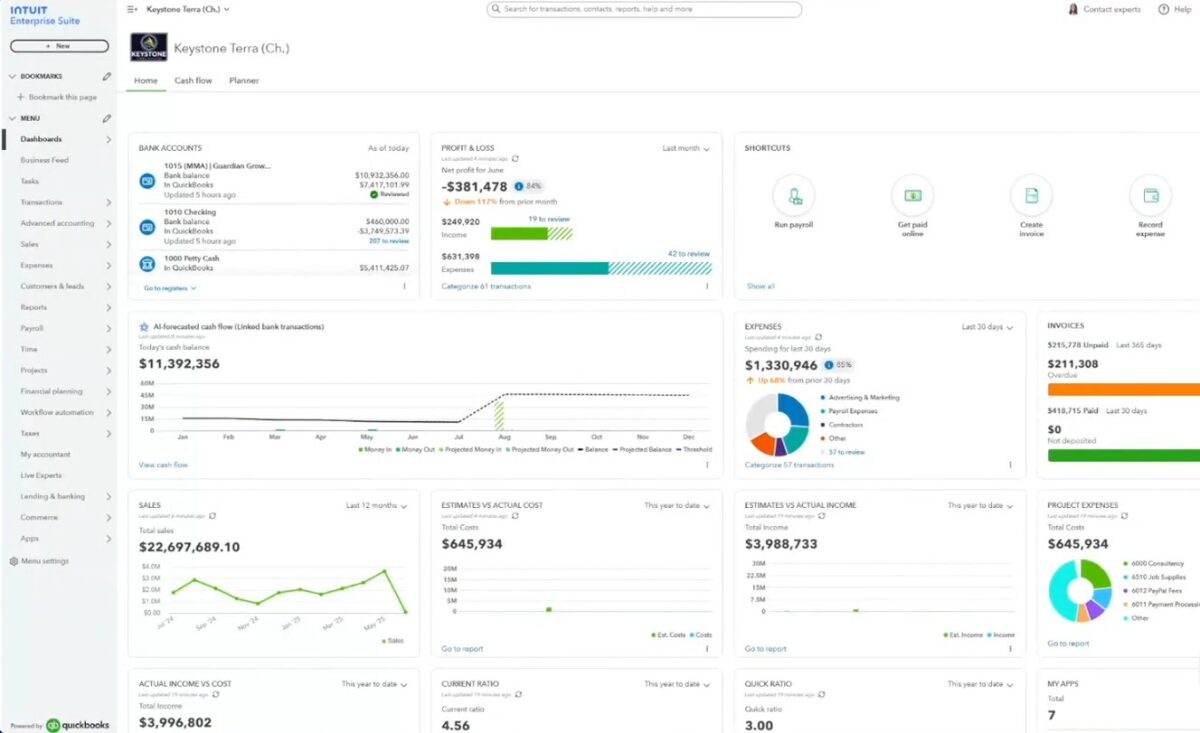This screenshot has width=1200, height=733.
Task: Open the Keystone Terra company switcher dropdown
Action: point(188,9)
